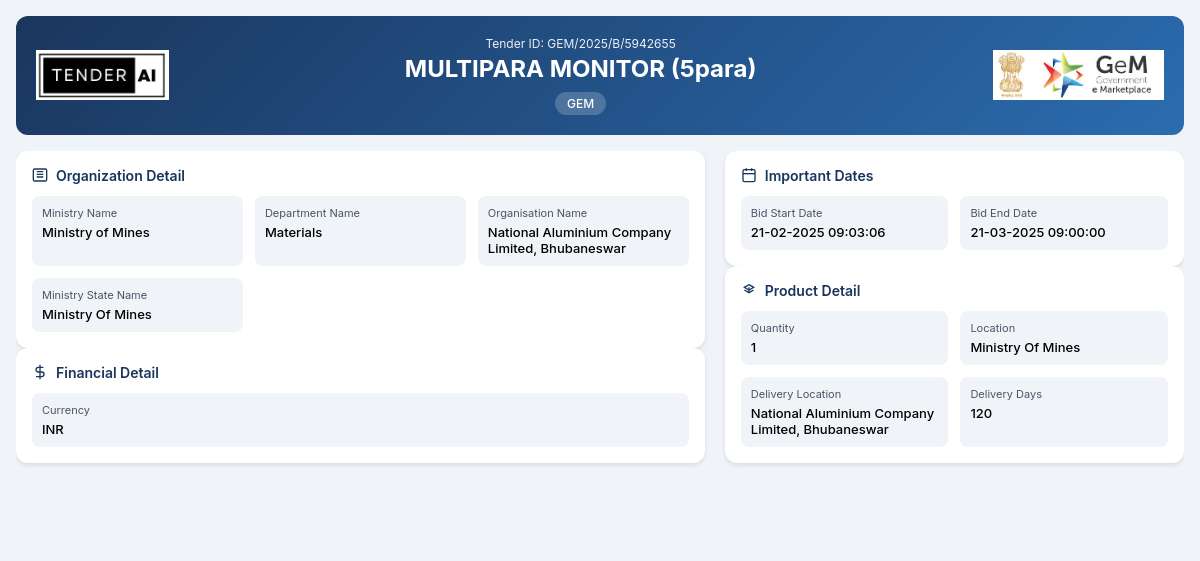Click the Ministry Name label

pos(79,213)
